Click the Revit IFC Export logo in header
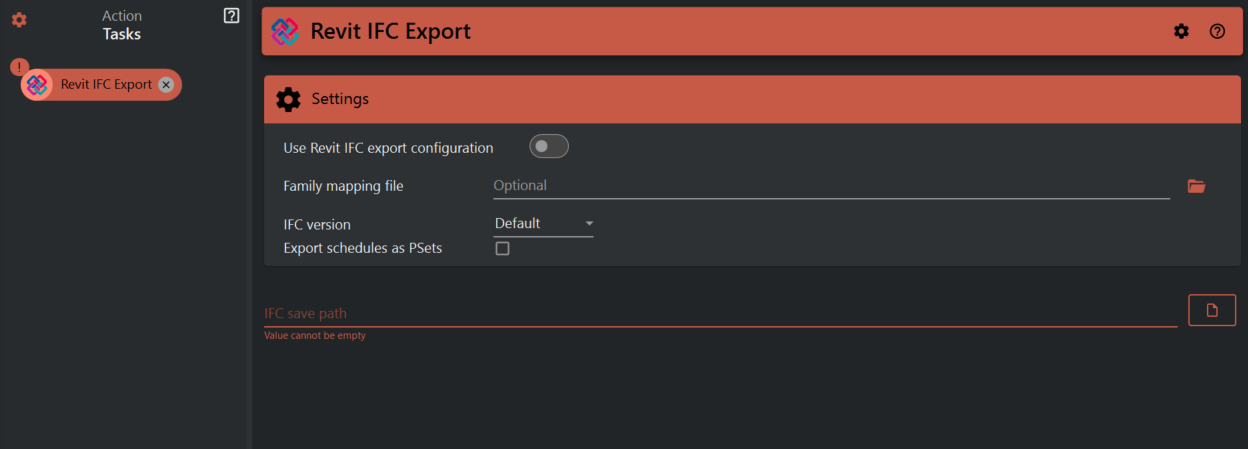 click(286, 32)
